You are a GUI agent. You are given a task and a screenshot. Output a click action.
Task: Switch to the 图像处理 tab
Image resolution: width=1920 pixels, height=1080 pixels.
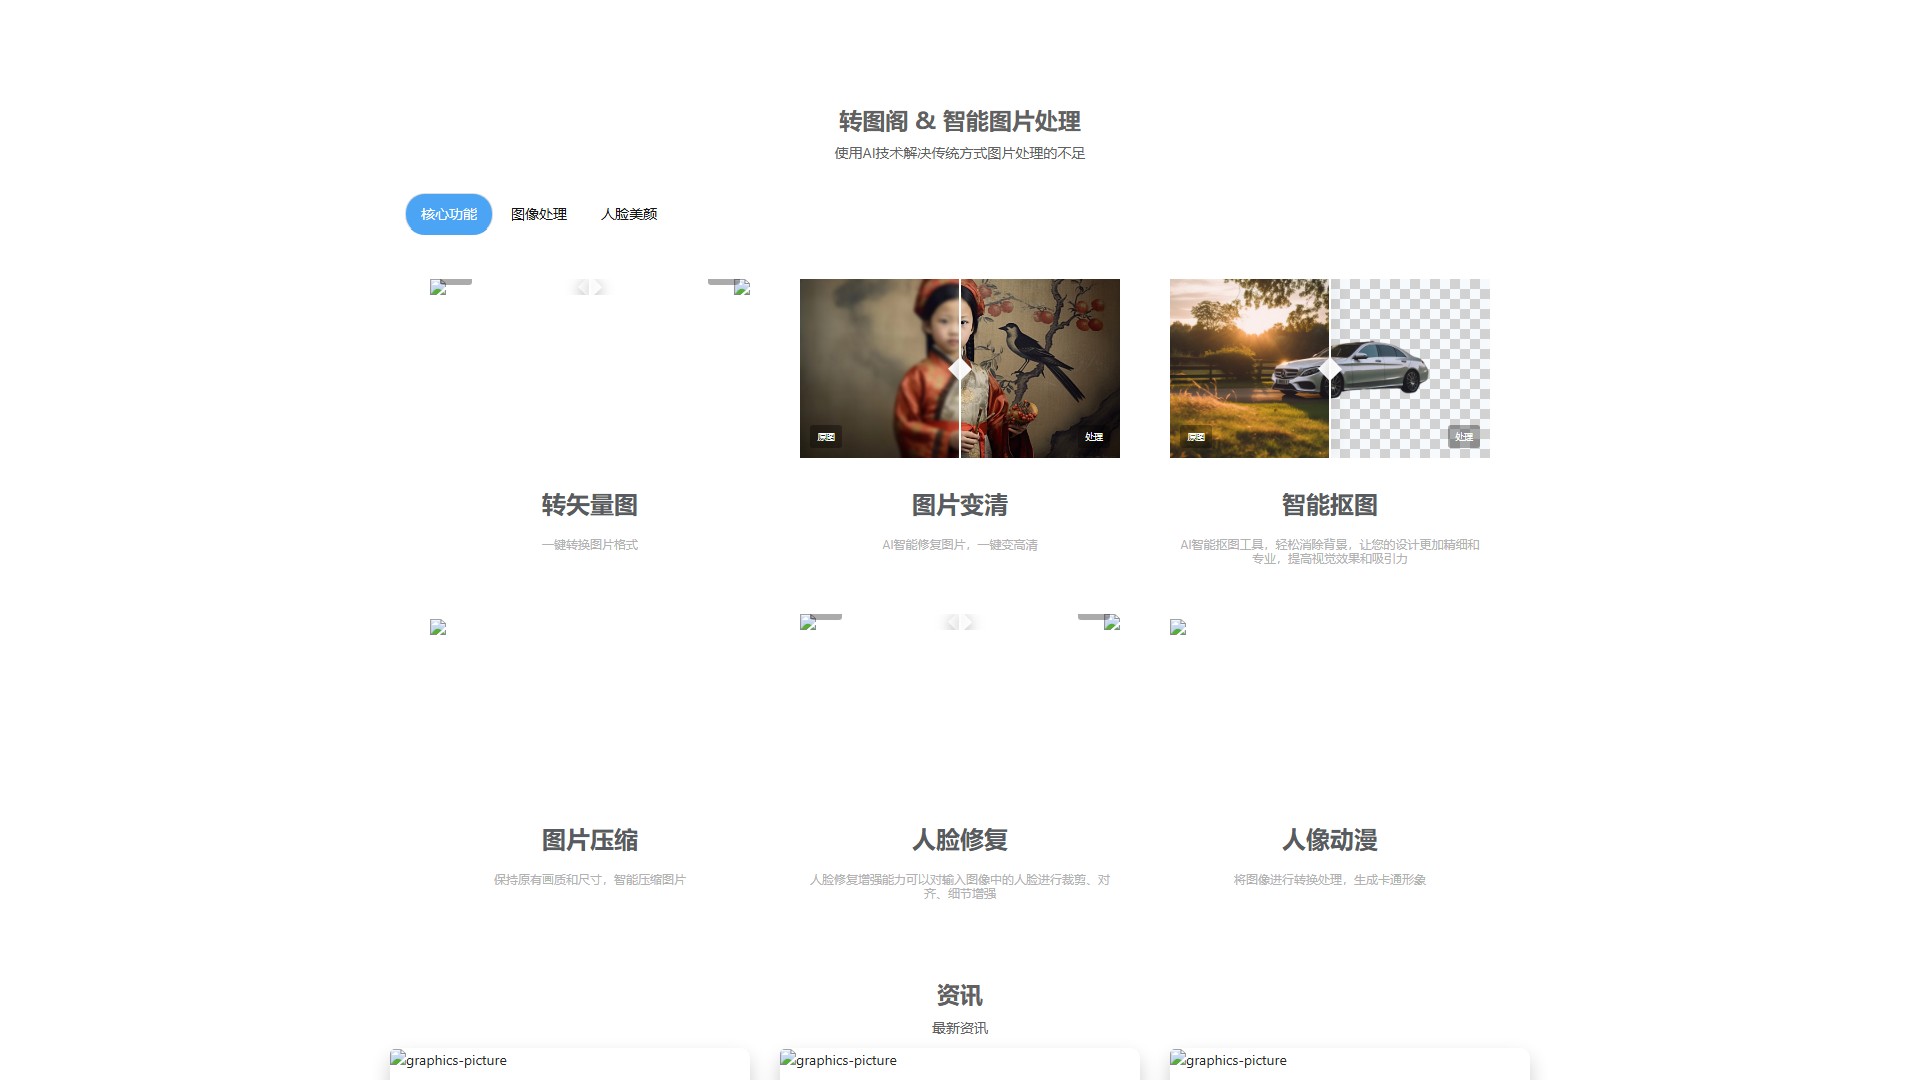click(538, 214)
